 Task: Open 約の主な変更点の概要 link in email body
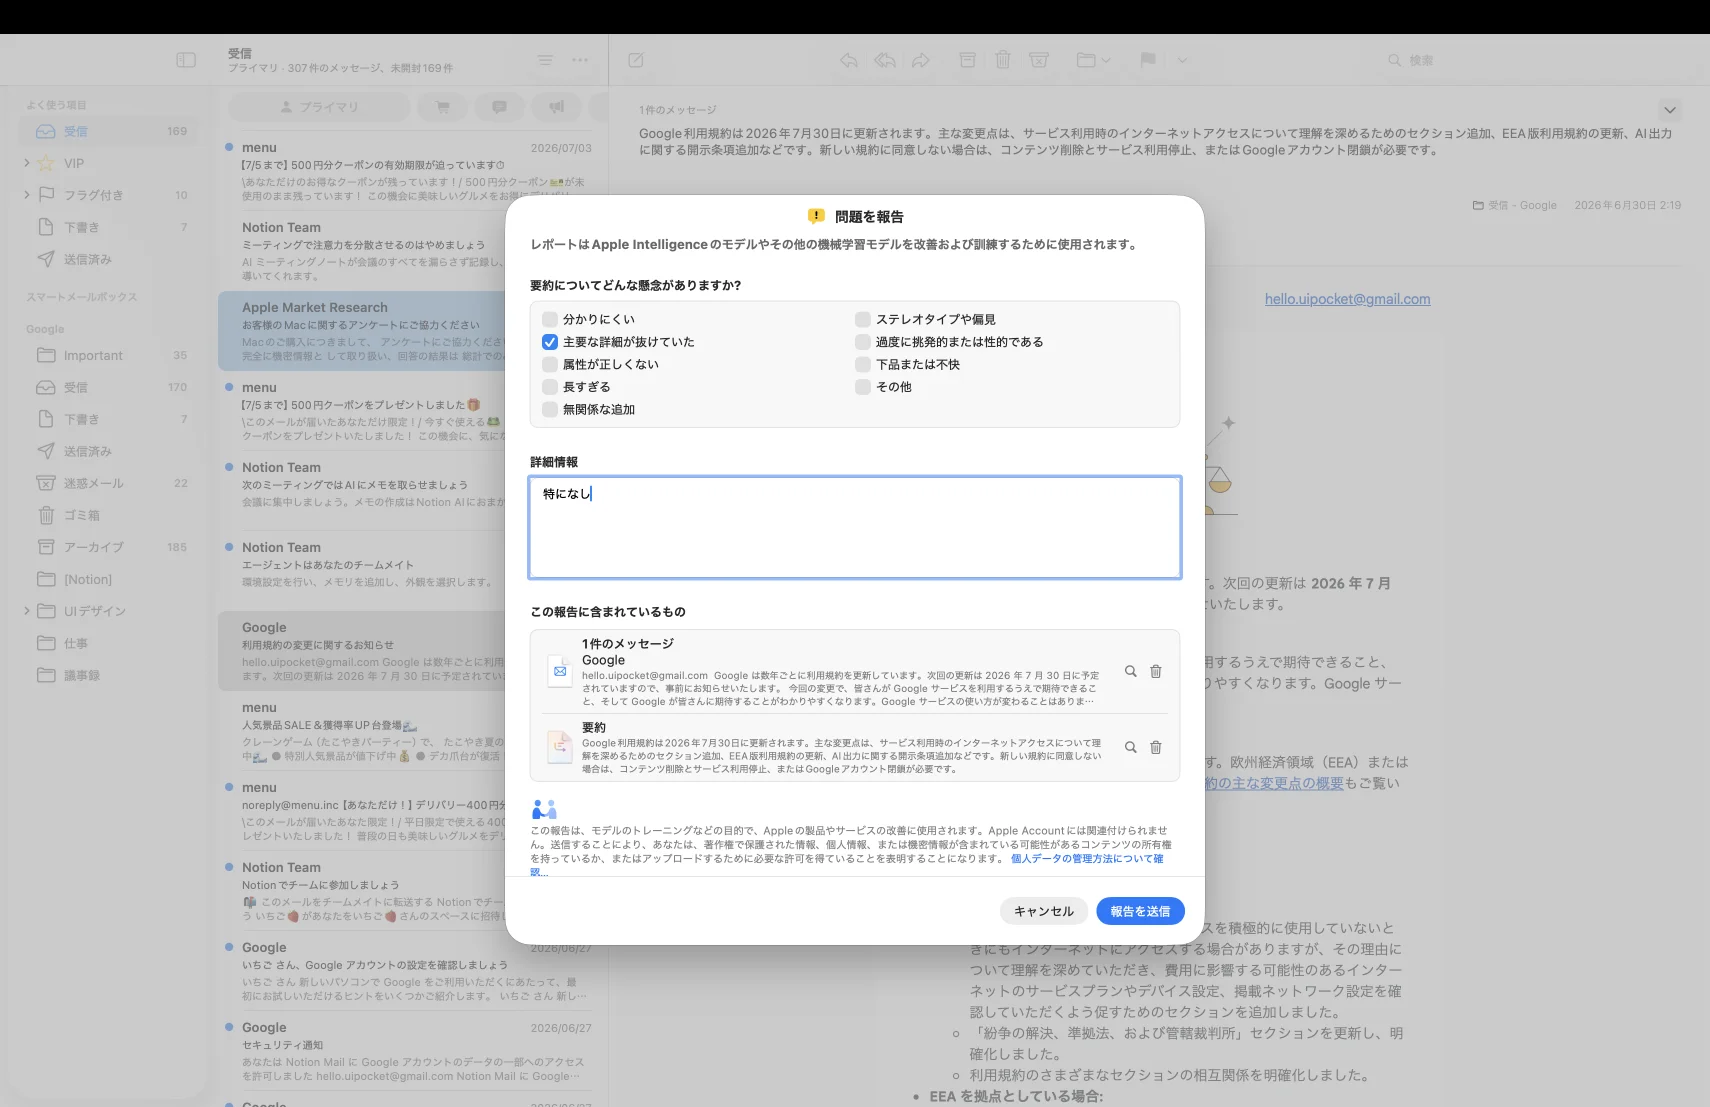[x=1274, y=783]
